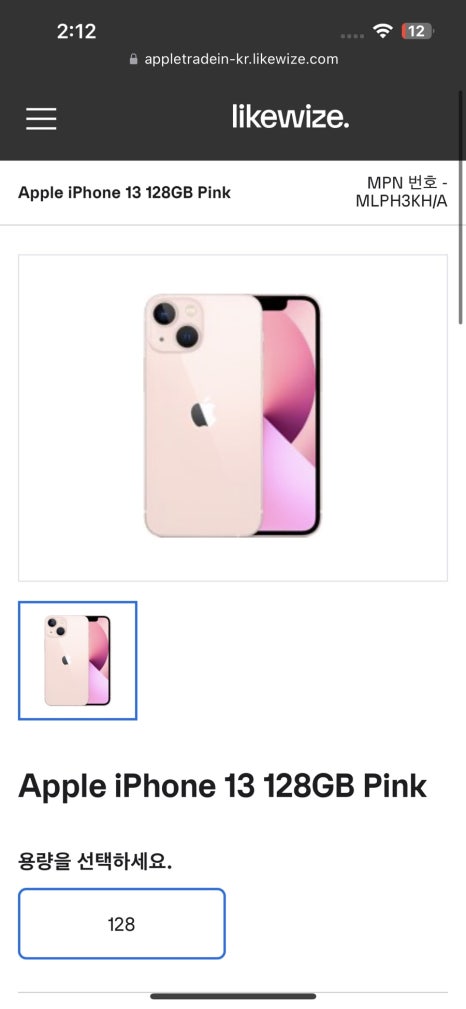Click the top bar title Apple iPhone 13 128GB Pink
This screenshot has height=1009, width=466.
(x=124, y=192)
